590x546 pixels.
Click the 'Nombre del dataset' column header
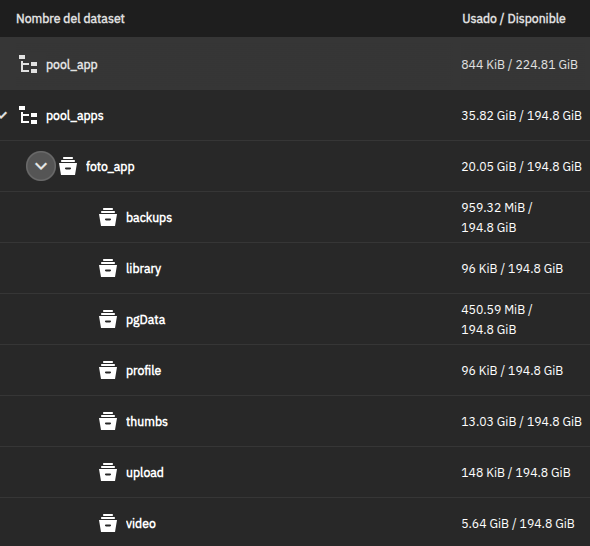70,19
